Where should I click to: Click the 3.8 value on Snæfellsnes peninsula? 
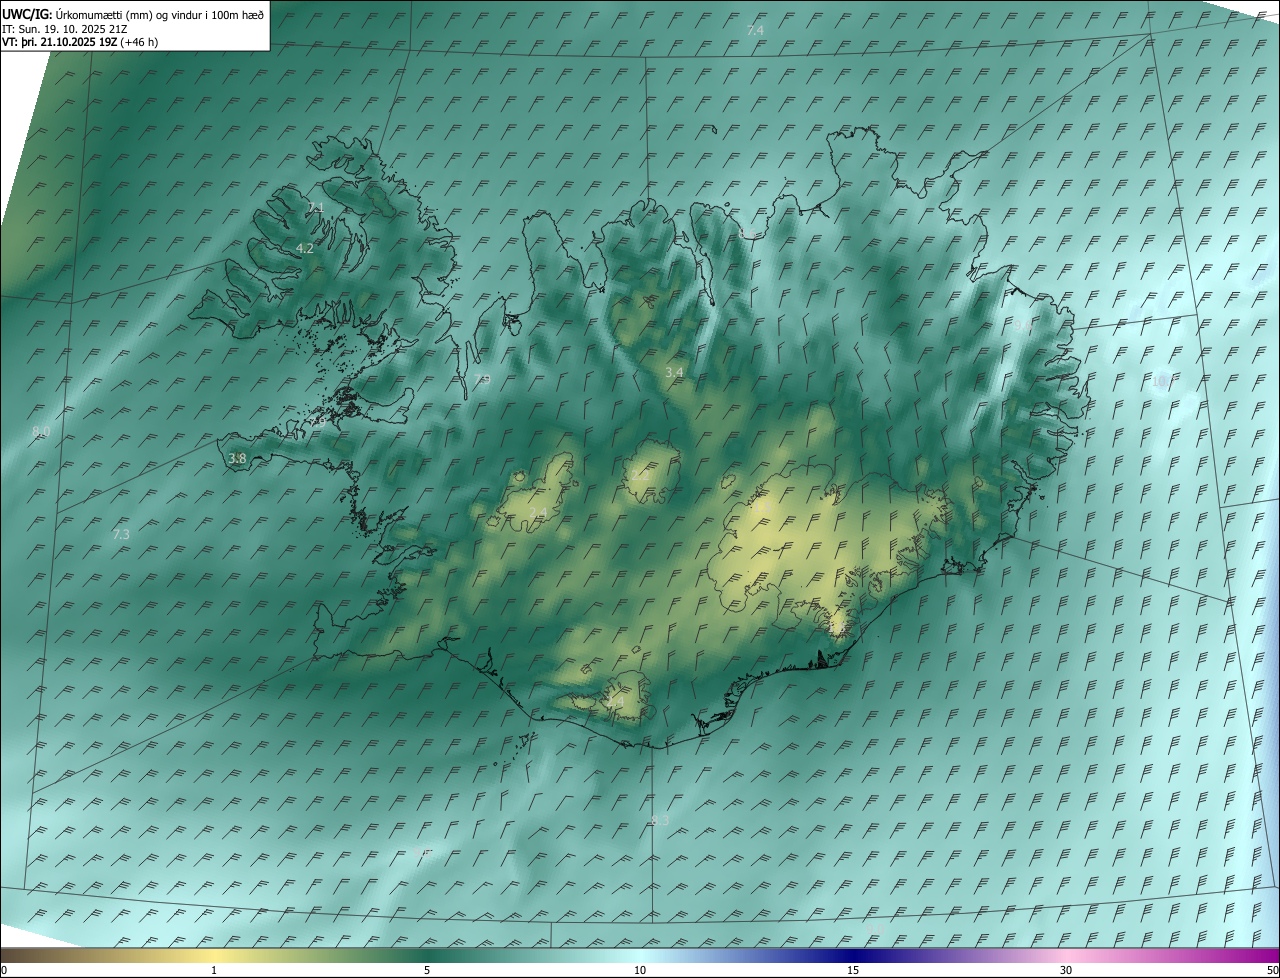click(x=237, y=458)
